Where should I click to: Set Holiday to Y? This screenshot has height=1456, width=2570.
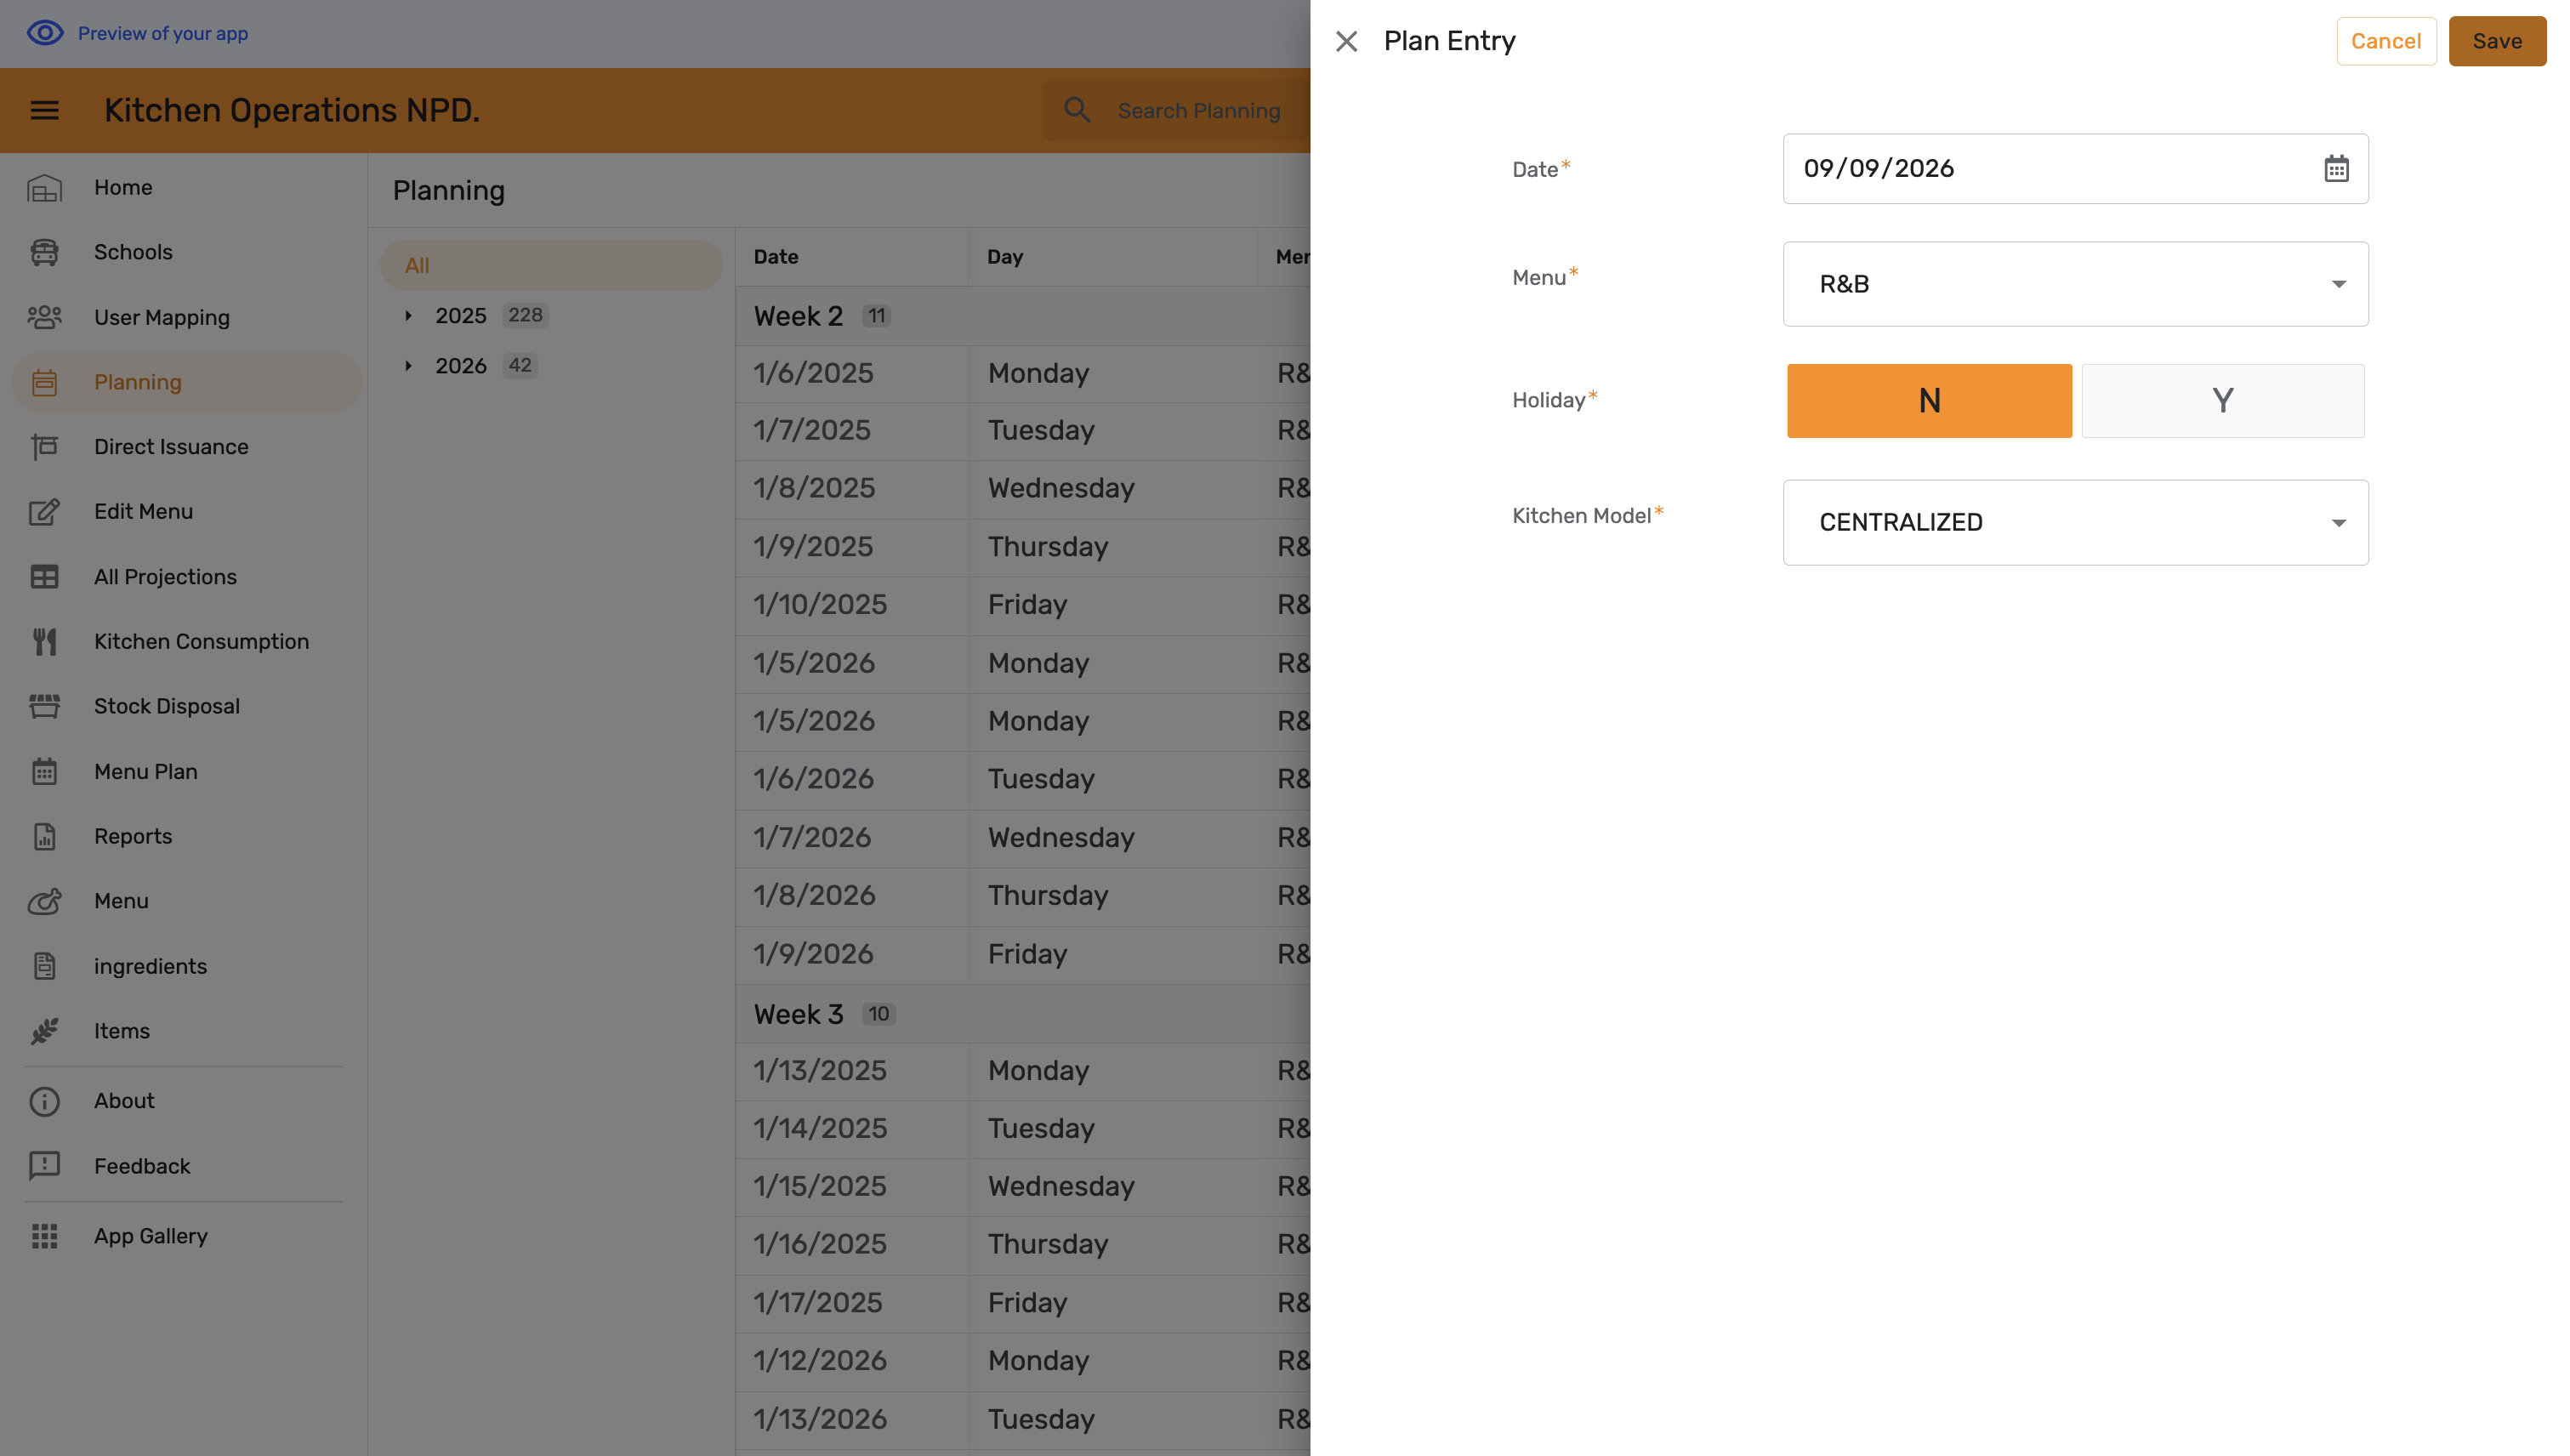[x=2222, y=400]
